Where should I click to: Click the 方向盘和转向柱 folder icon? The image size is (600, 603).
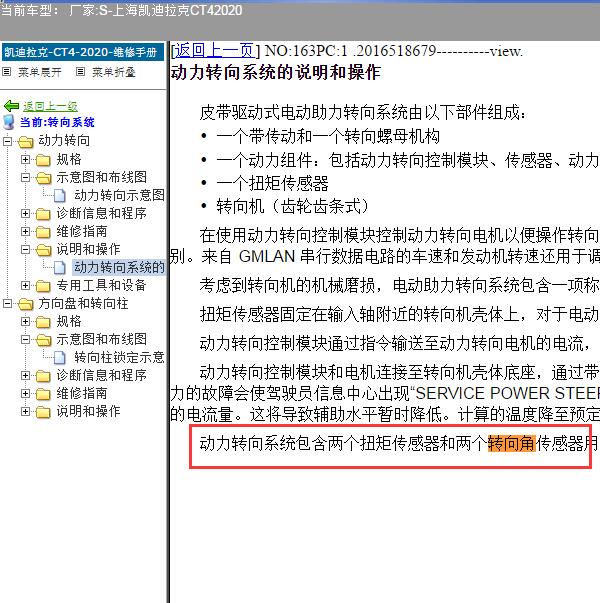pos(26,304)
